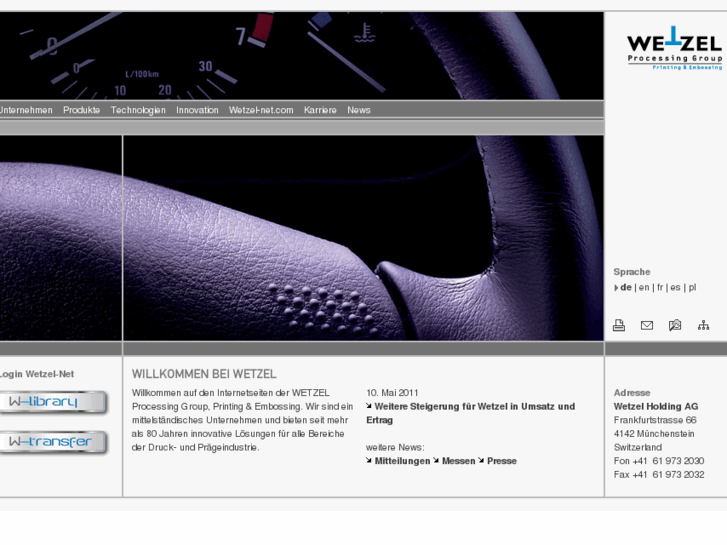Click the 'Login Wetzel-Net' label
This screenshot has width=727, height=545.
pyautogui.click(x=37, y=374)
